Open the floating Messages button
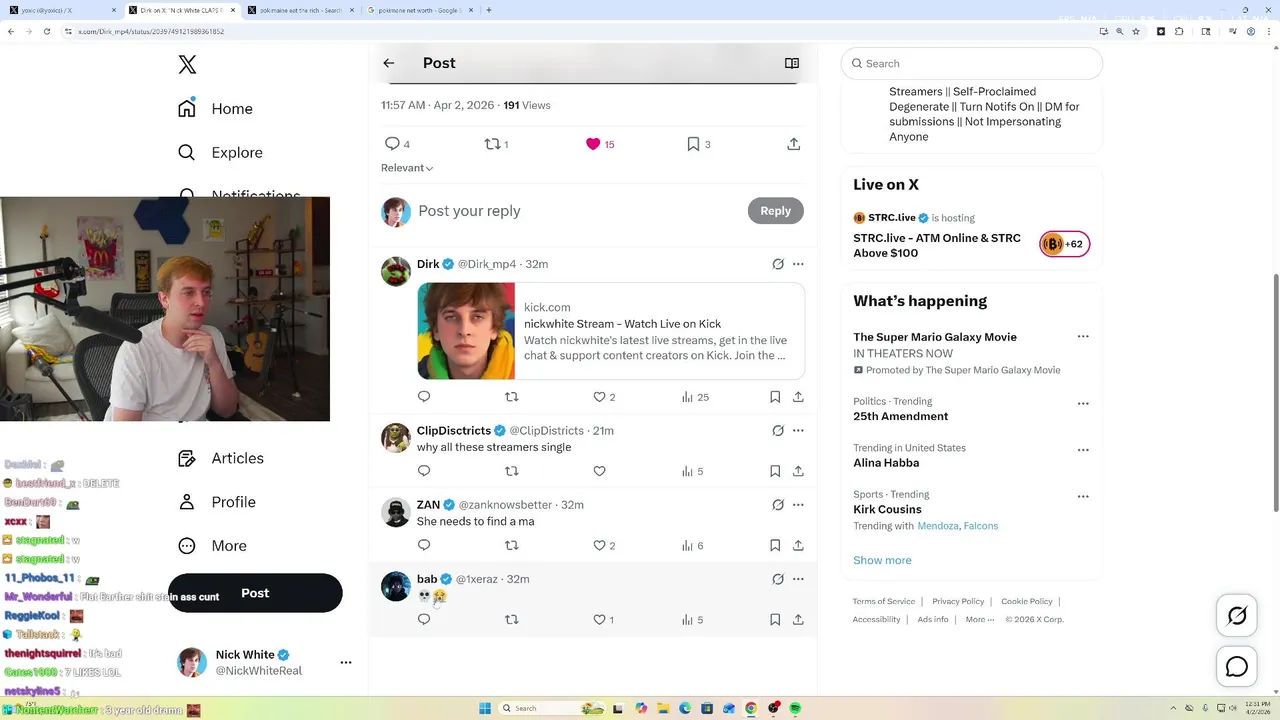1280x720 pixels. (x=1237, y=667)
